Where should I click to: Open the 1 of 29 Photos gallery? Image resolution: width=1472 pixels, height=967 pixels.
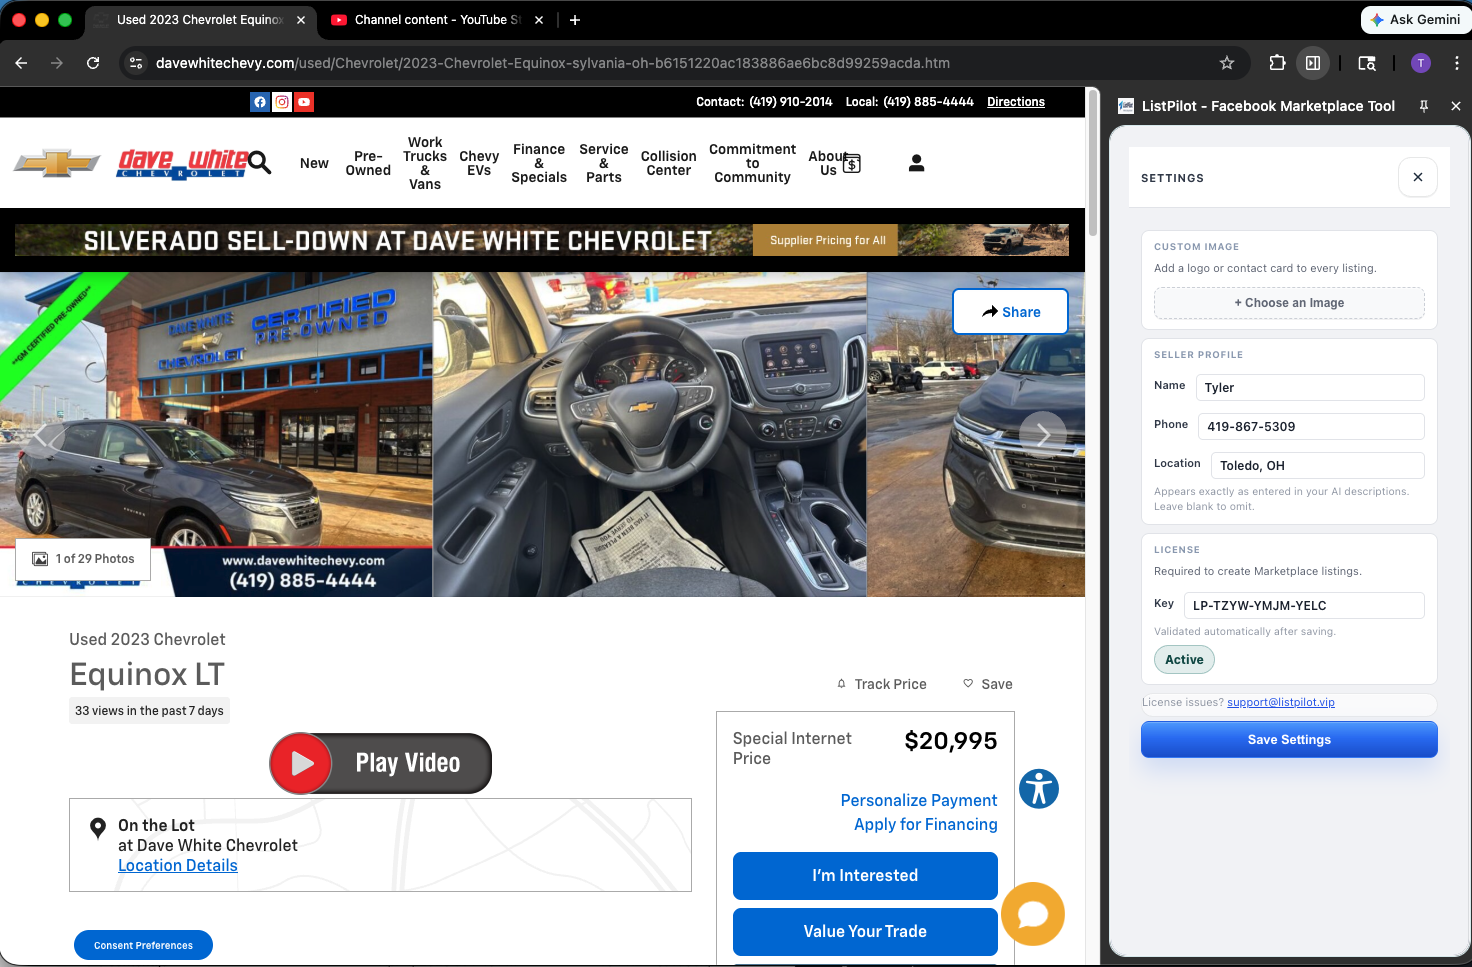coord(83,559)
